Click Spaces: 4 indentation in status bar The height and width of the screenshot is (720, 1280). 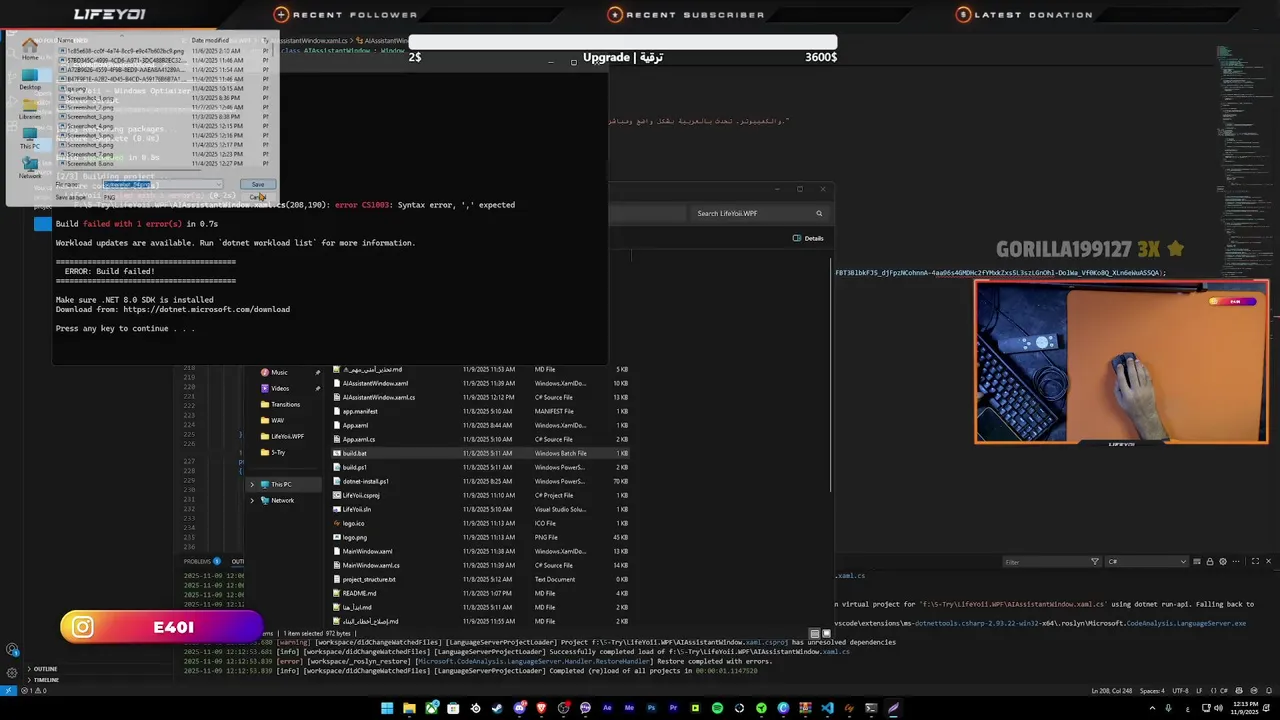pyautogui.click(x=1151, y=691)
